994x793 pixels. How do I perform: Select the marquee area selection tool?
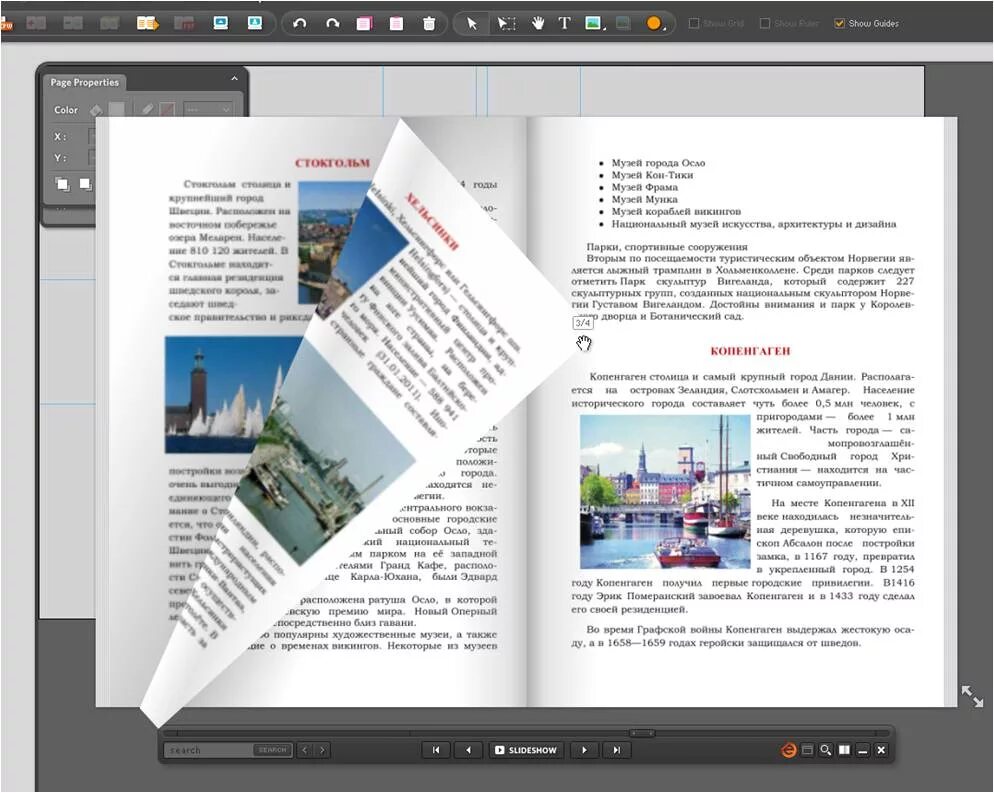point(506,24)
